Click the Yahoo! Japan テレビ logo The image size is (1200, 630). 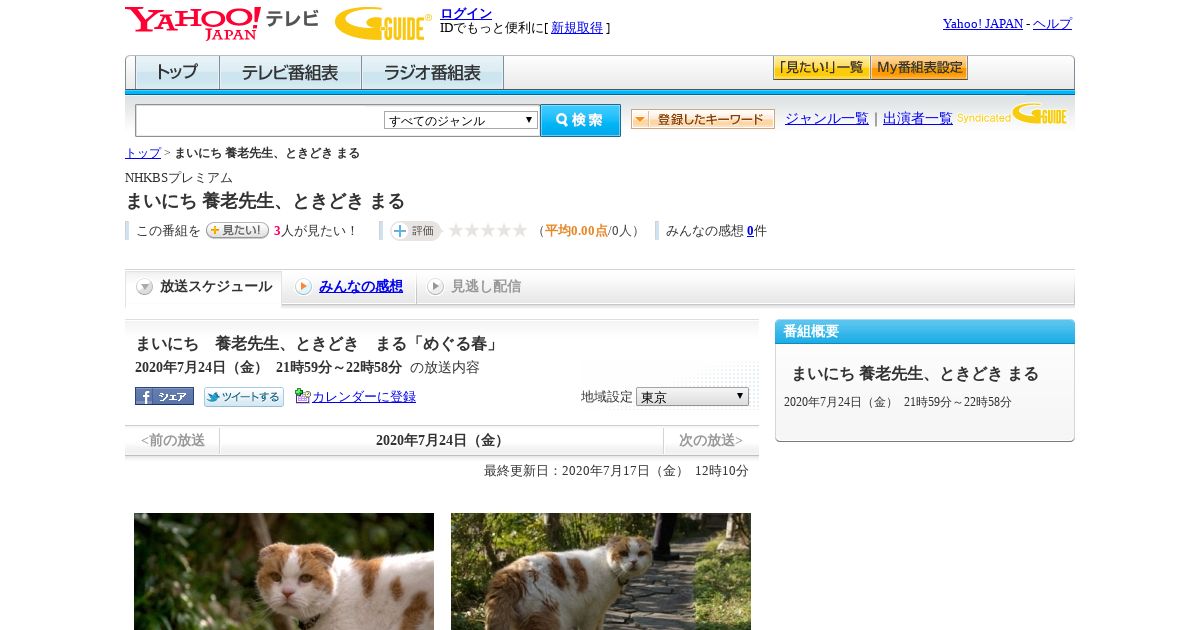(x=222, y=23)
